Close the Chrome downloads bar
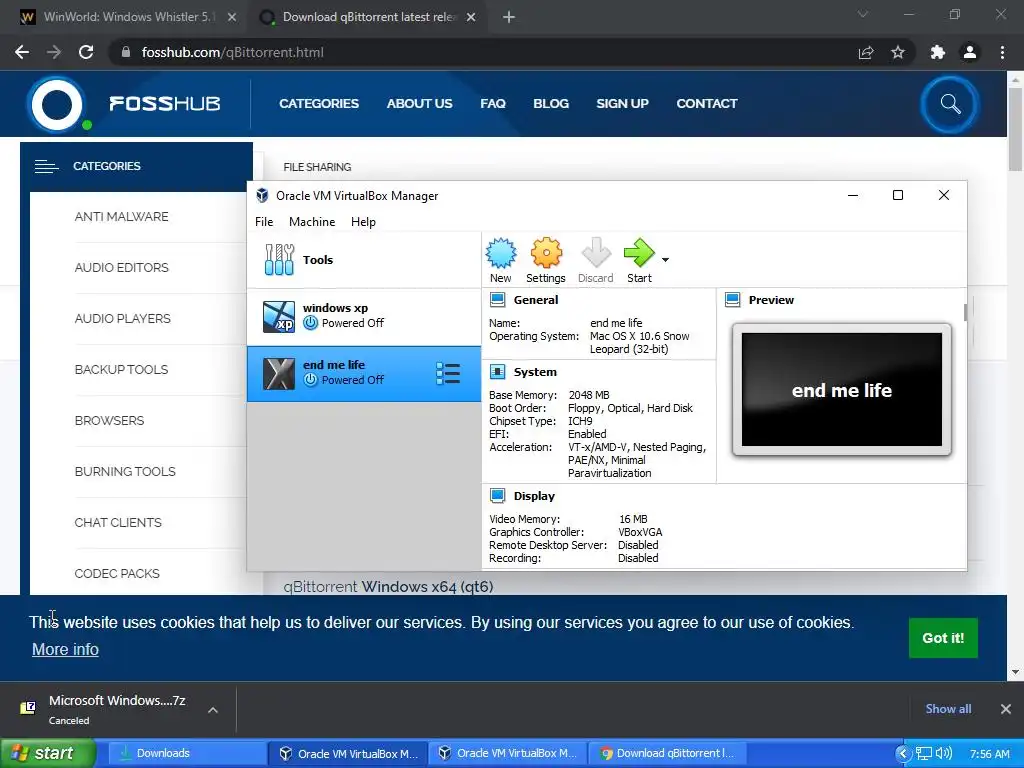This screenshot has width=1024, height=768. click(1006, 709)
